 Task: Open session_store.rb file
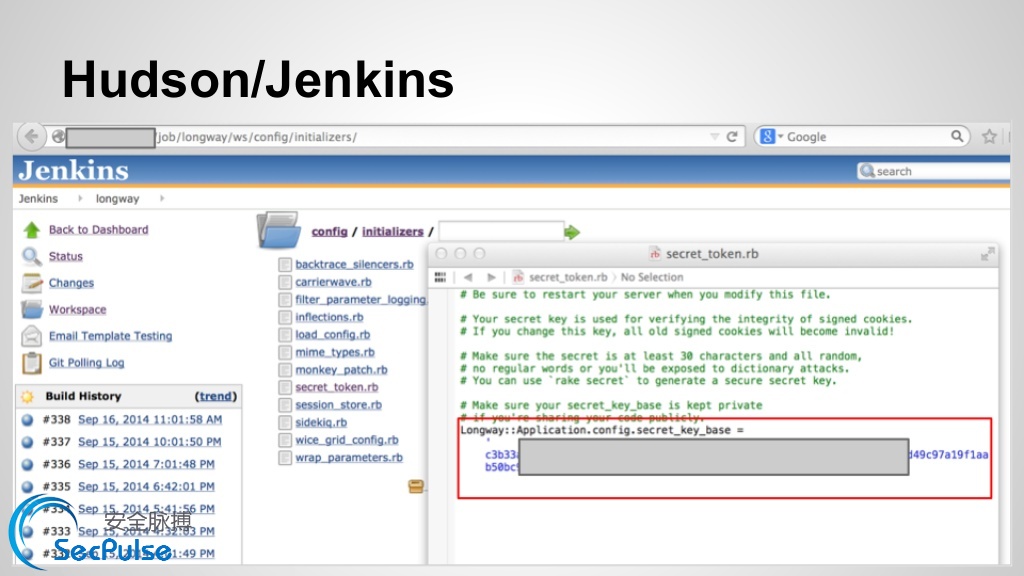point(338,405)
